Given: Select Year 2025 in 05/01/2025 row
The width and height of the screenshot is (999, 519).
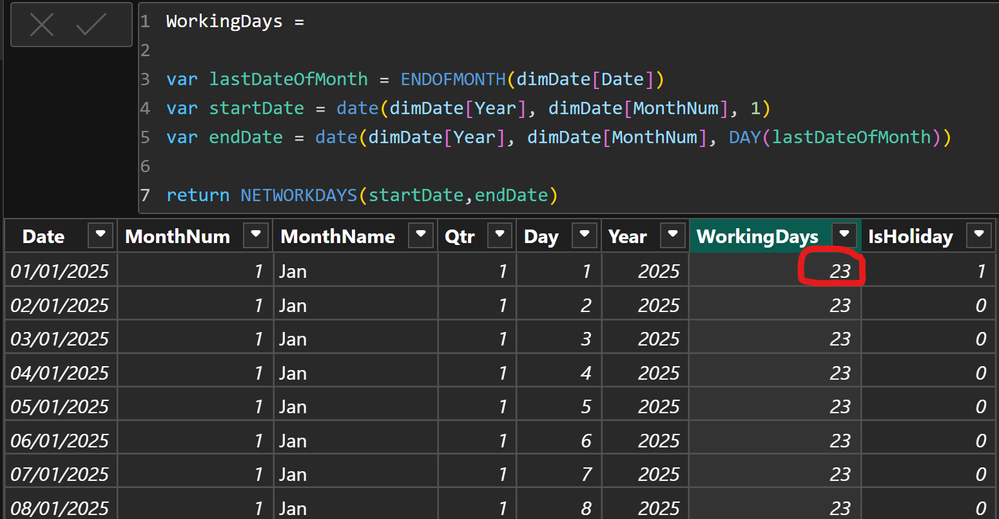Looking at the screenshot, I should point(645,406).
